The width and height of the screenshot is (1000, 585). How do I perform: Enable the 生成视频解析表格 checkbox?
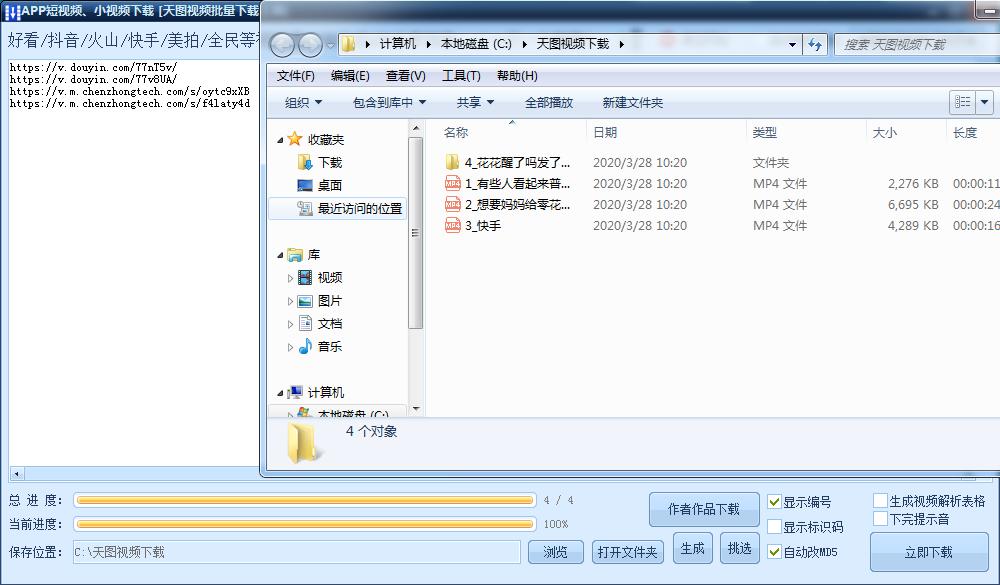point(881,501)
